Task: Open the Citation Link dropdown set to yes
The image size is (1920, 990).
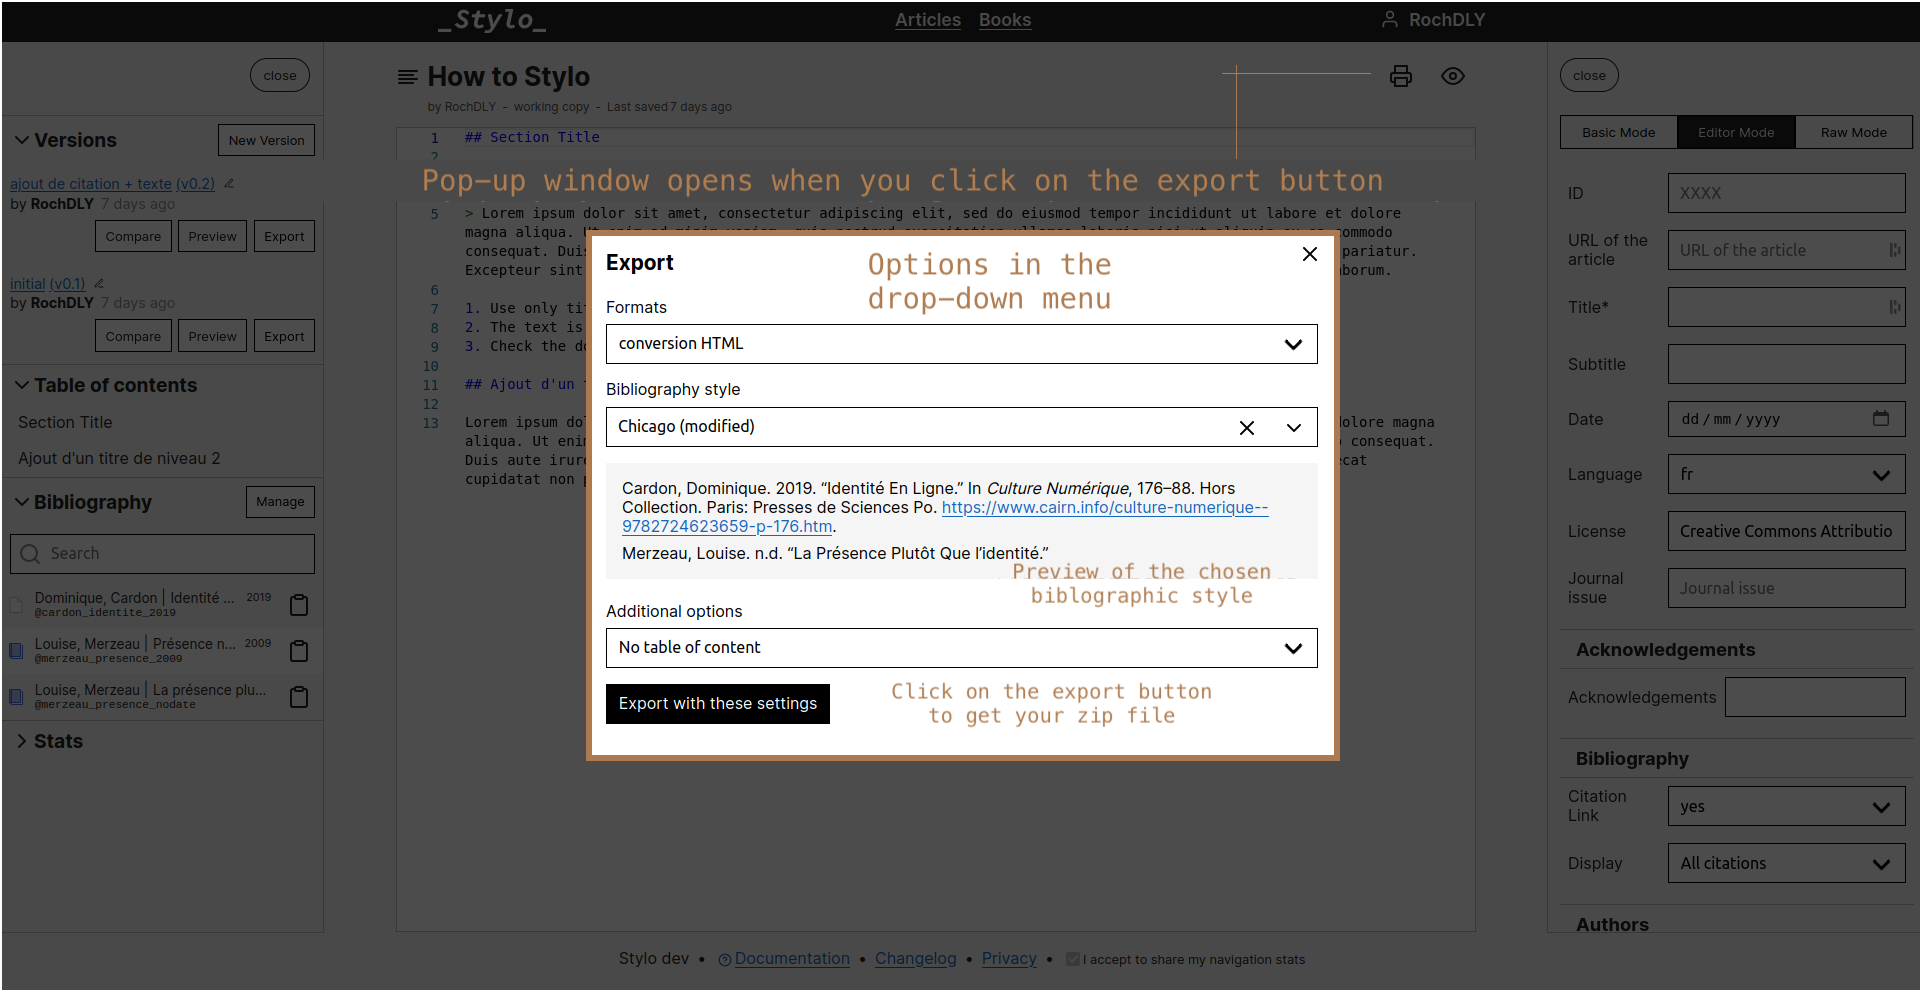Action: pyautogui.click(x=1786, y=807)
